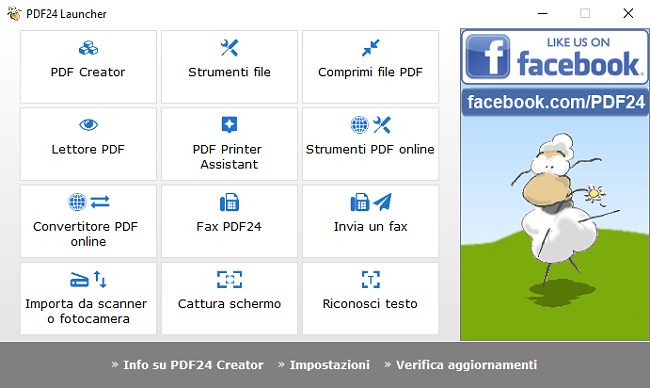This screenshot has width=650, height=388.
Task: Minimize the PDF24 Launcher window
Action: (x=543, y=13)
